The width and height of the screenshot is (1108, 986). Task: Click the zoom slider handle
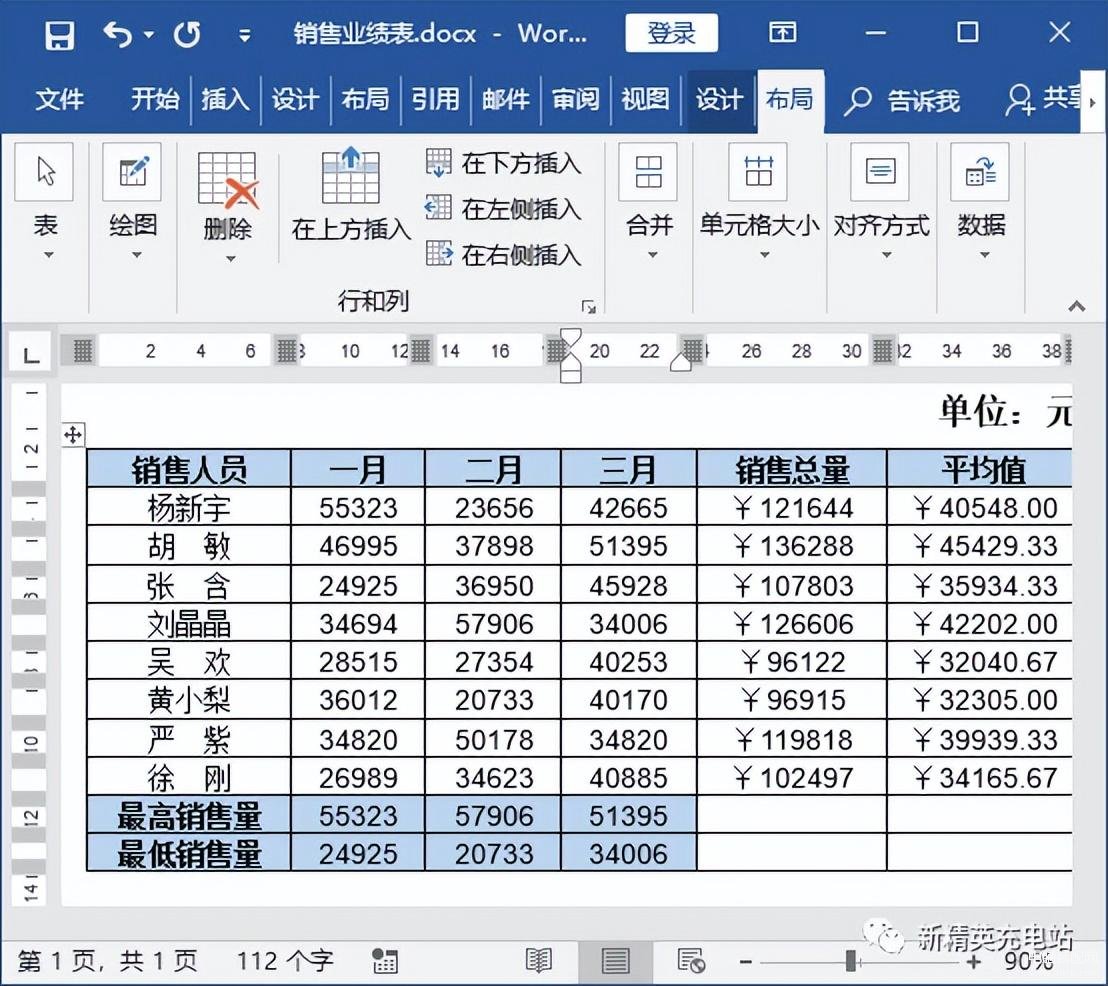click(851, 961)
